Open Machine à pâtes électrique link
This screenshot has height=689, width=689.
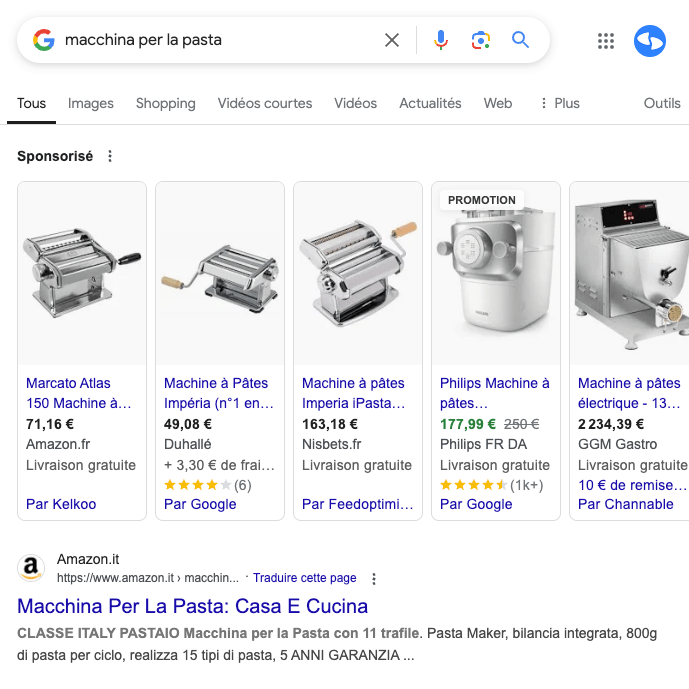[x=629, y=393]
